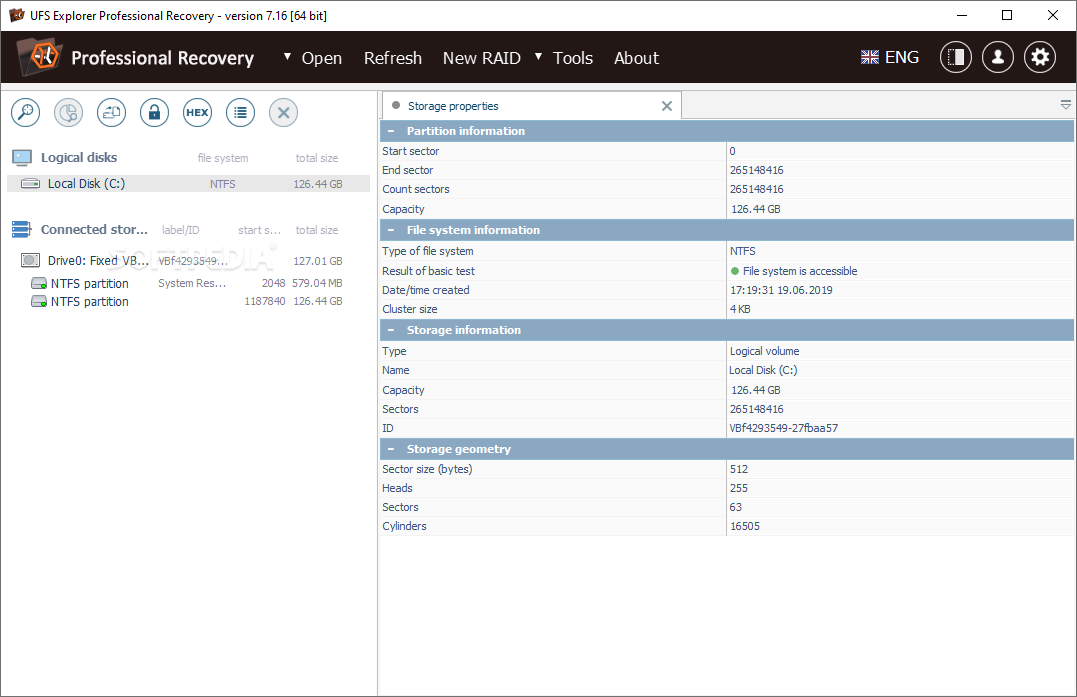Click the Type of file system label
1077x697 pixels.
pyautogui.click(x=427, y=251)
